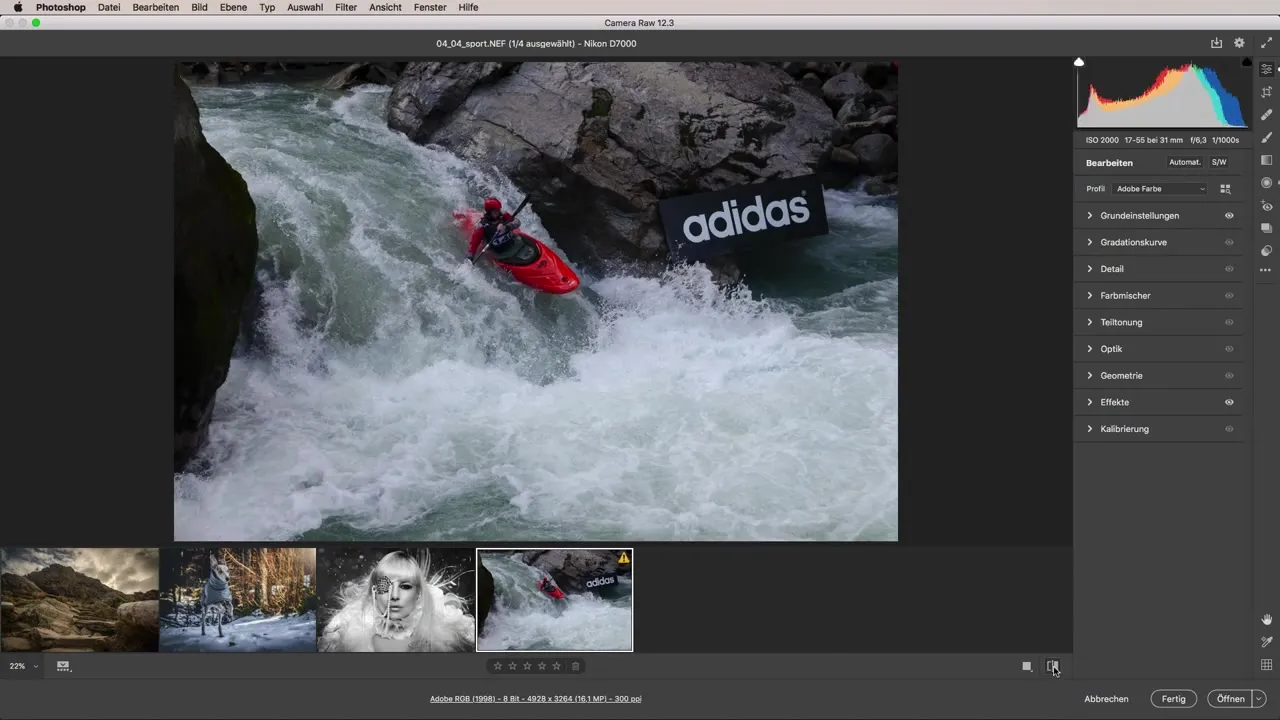Select the Red Eye removal tool
This screenshot has width=1280, height=720.
[1266, 206]
